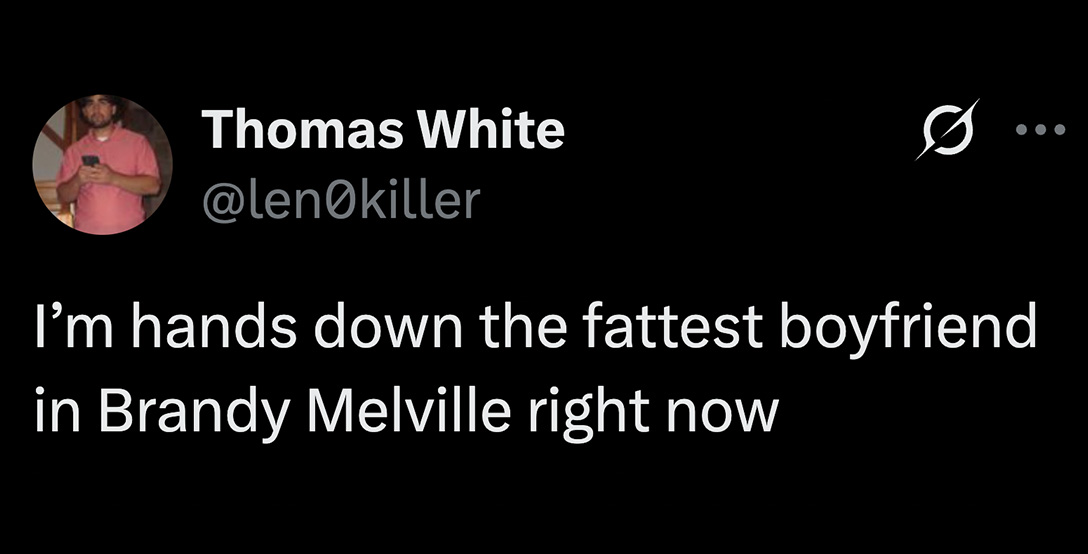Click Thomas White's profile picture
This screenshot has height=554, width=1088.
tap(103, 165)
